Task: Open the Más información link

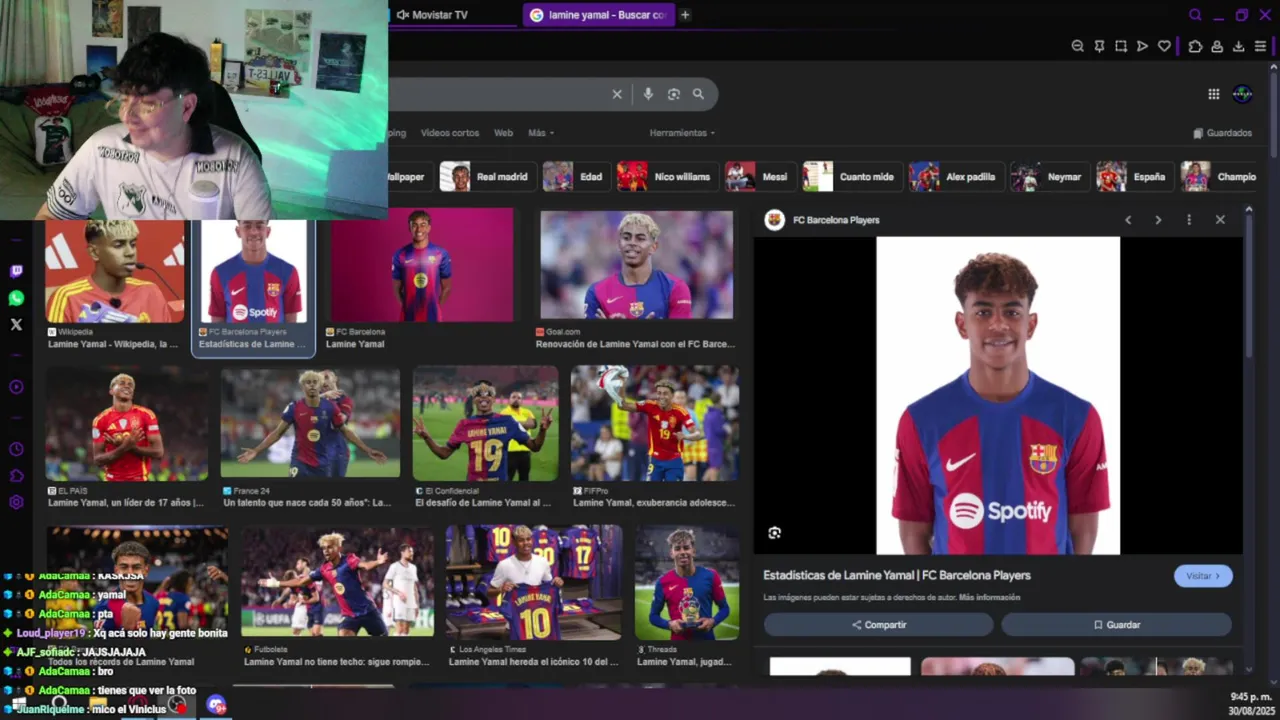Action: pyautogui.click(x=989, y=598)
